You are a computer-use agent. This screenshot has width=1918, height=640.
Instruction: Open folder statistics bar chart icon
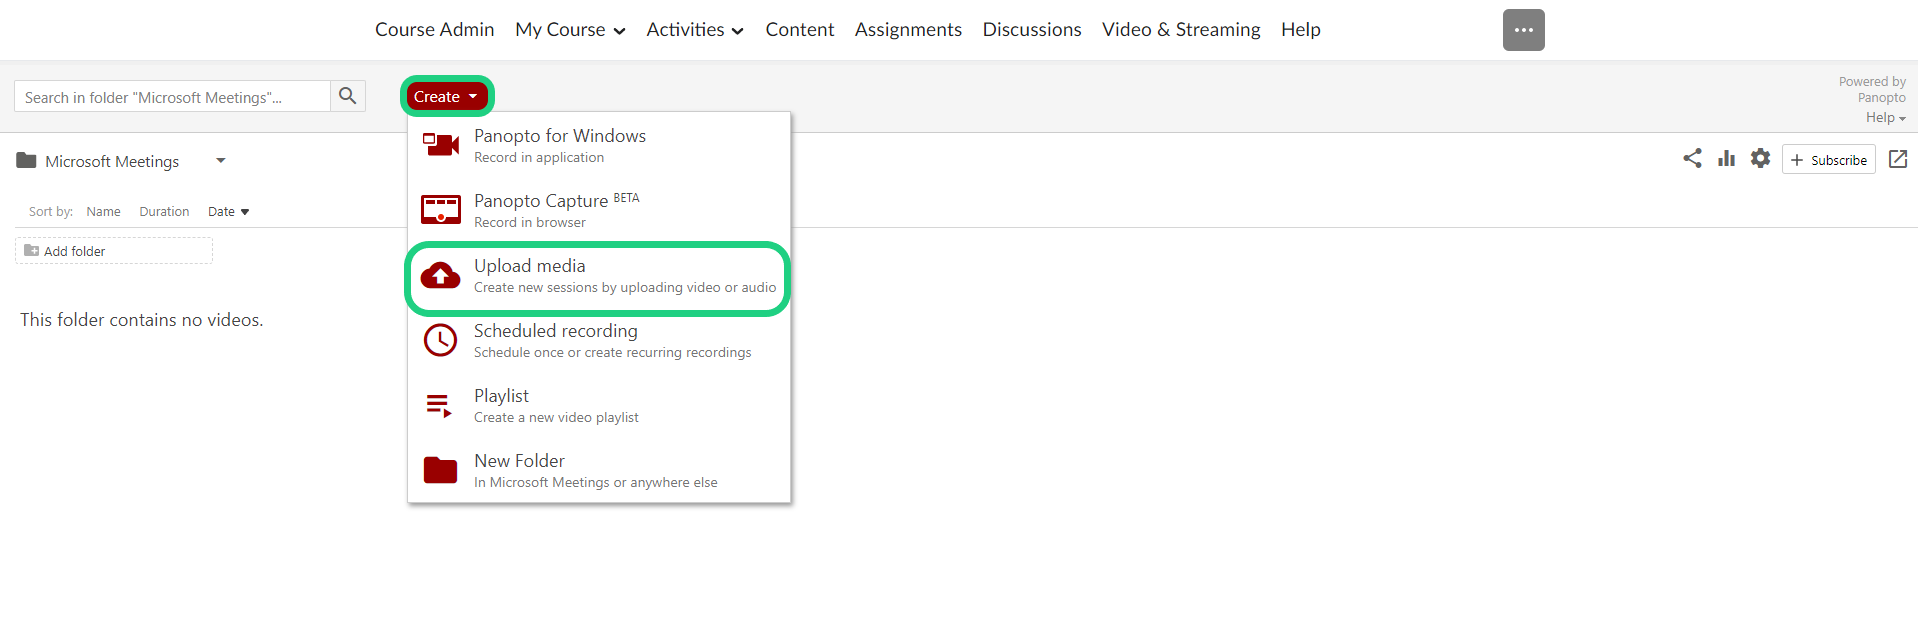(1726, 158)
